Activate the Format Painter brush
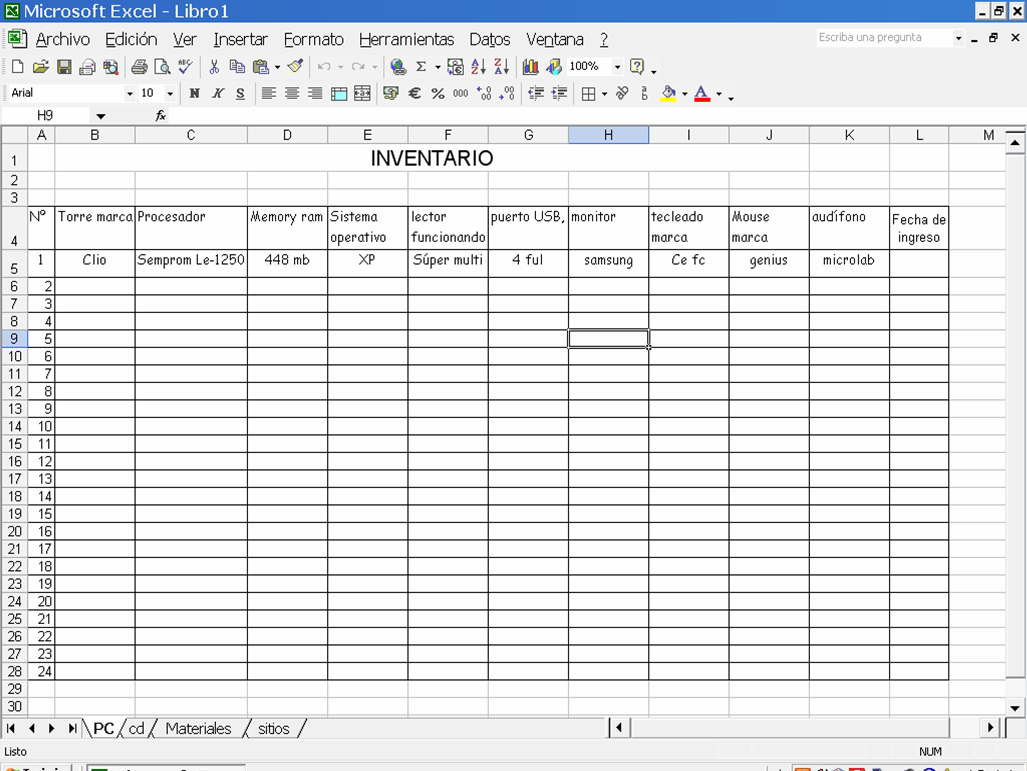 pyautogui.click(x=295, y=67)
